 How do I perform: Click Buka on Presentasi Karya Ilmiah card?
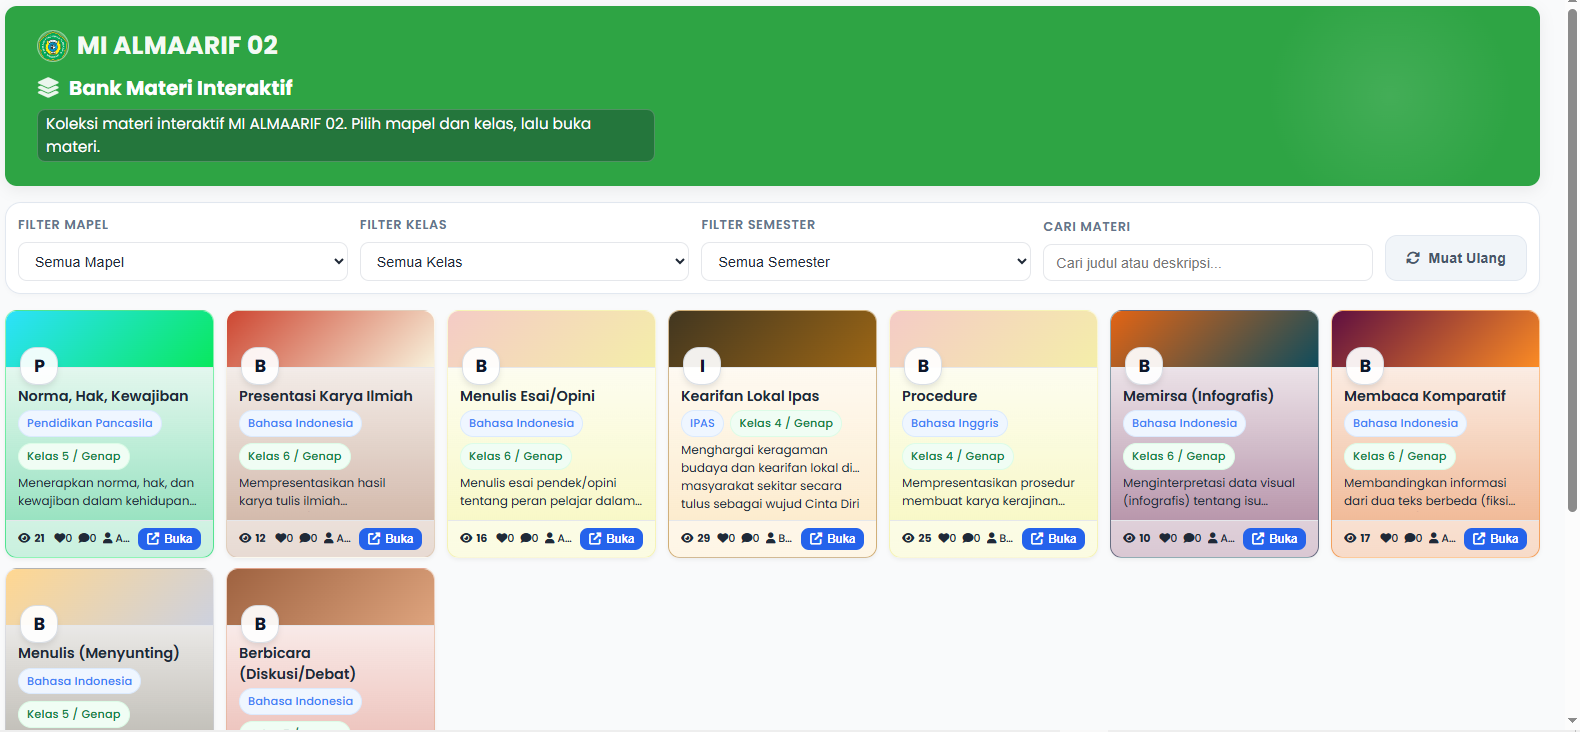tap(391, 538)
